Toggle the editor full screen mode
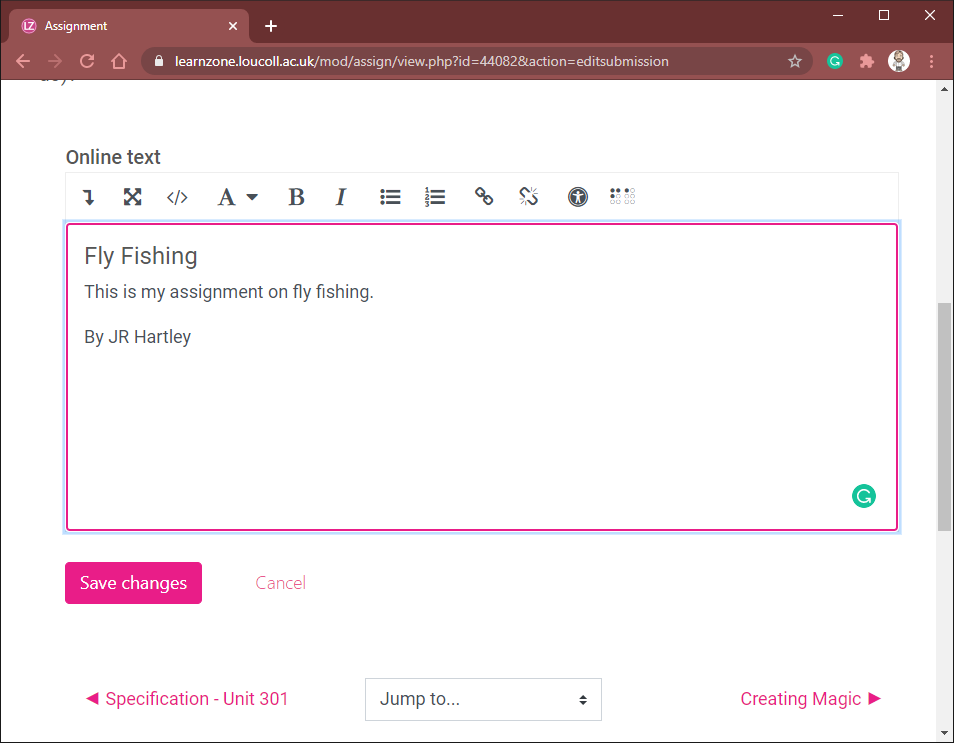Screen dimensions: 954x743 tap(133, 197)
